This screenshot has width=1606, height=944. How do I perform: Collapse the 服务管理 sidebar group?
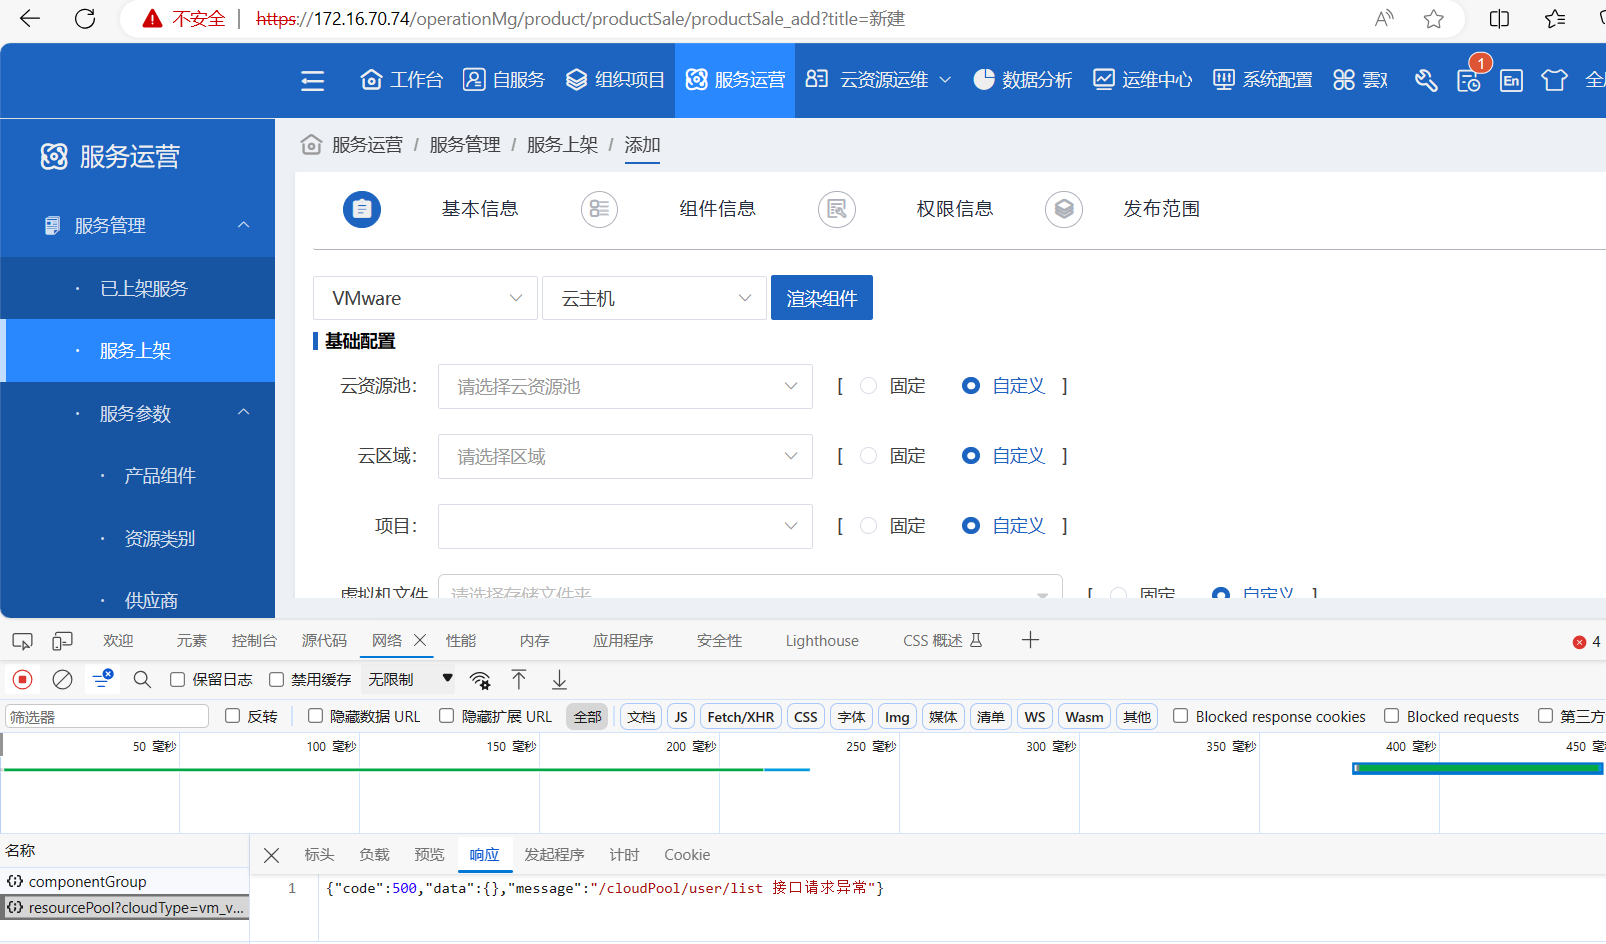coord(244,225)
